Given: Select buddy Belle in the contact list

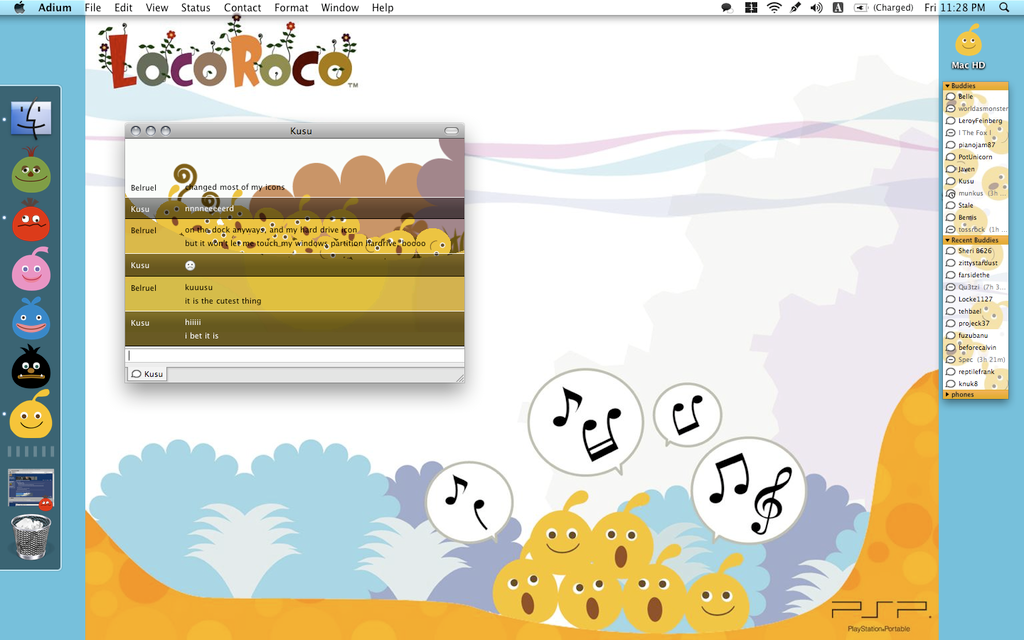Looking at the screenshot, I should point(976,97).
